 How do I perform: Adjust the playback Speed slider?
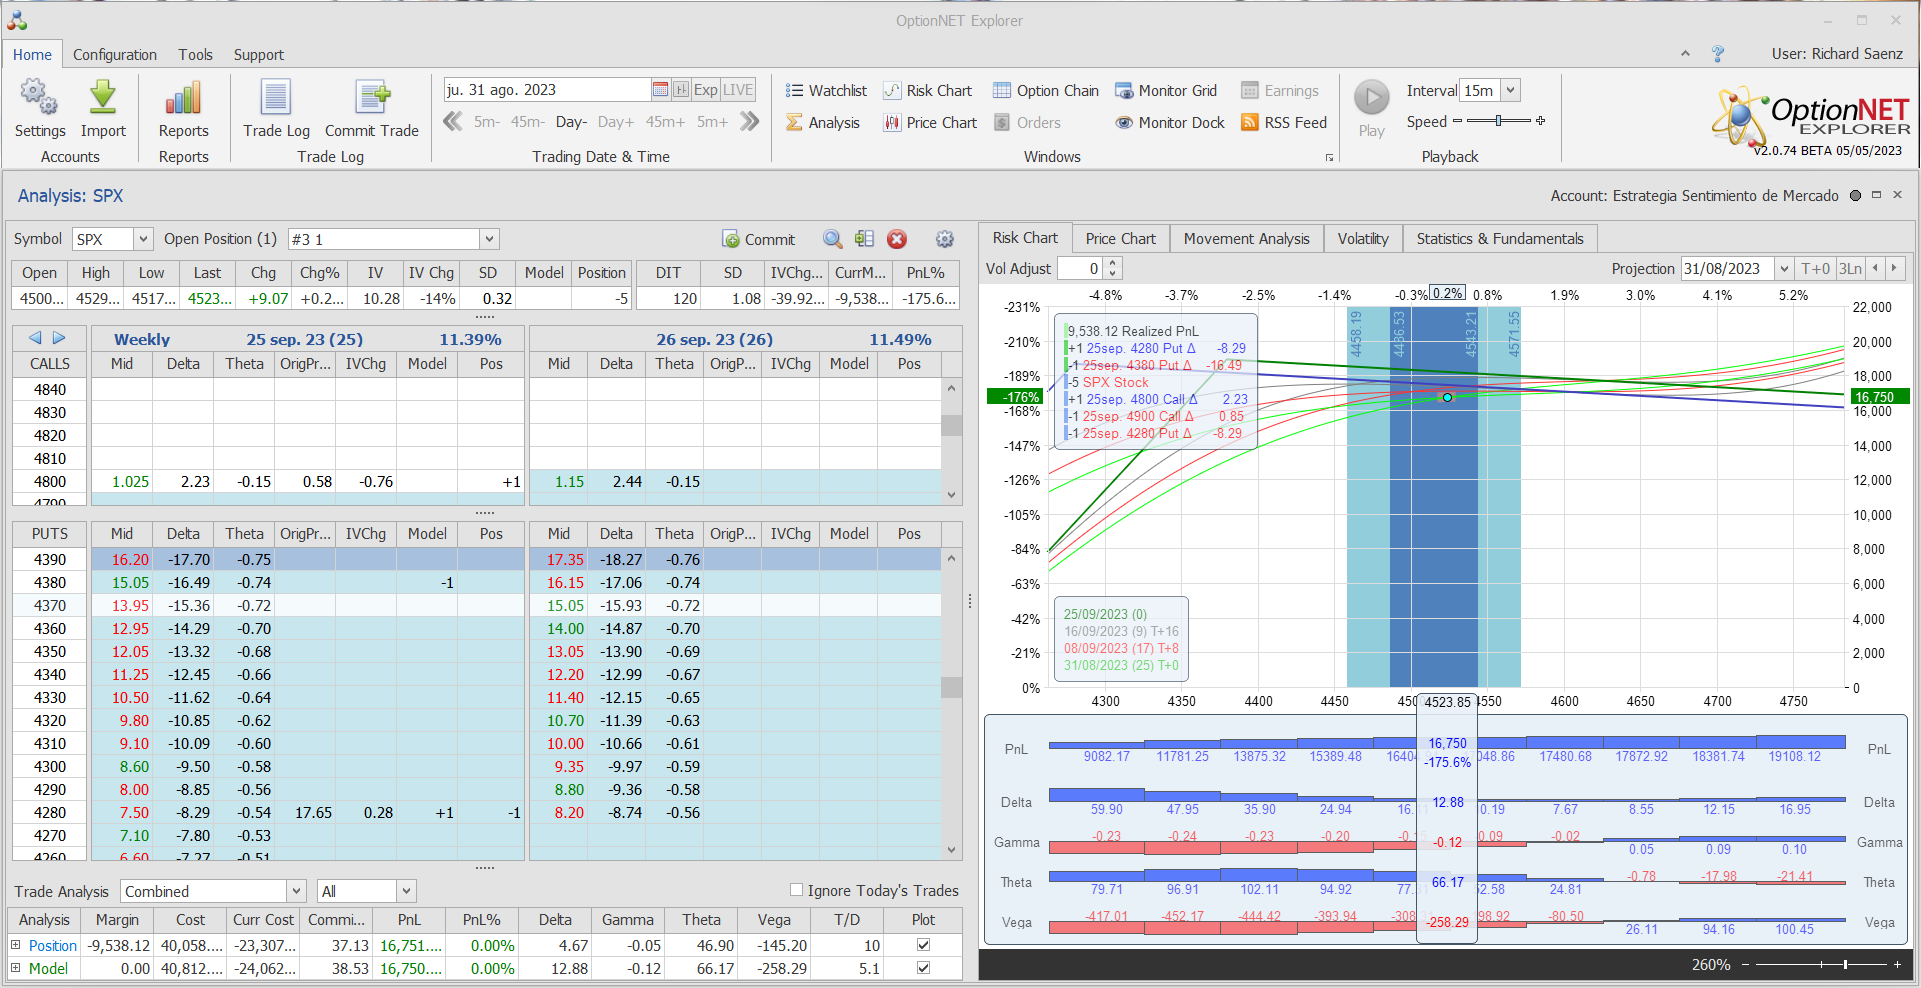point(1498,121)
